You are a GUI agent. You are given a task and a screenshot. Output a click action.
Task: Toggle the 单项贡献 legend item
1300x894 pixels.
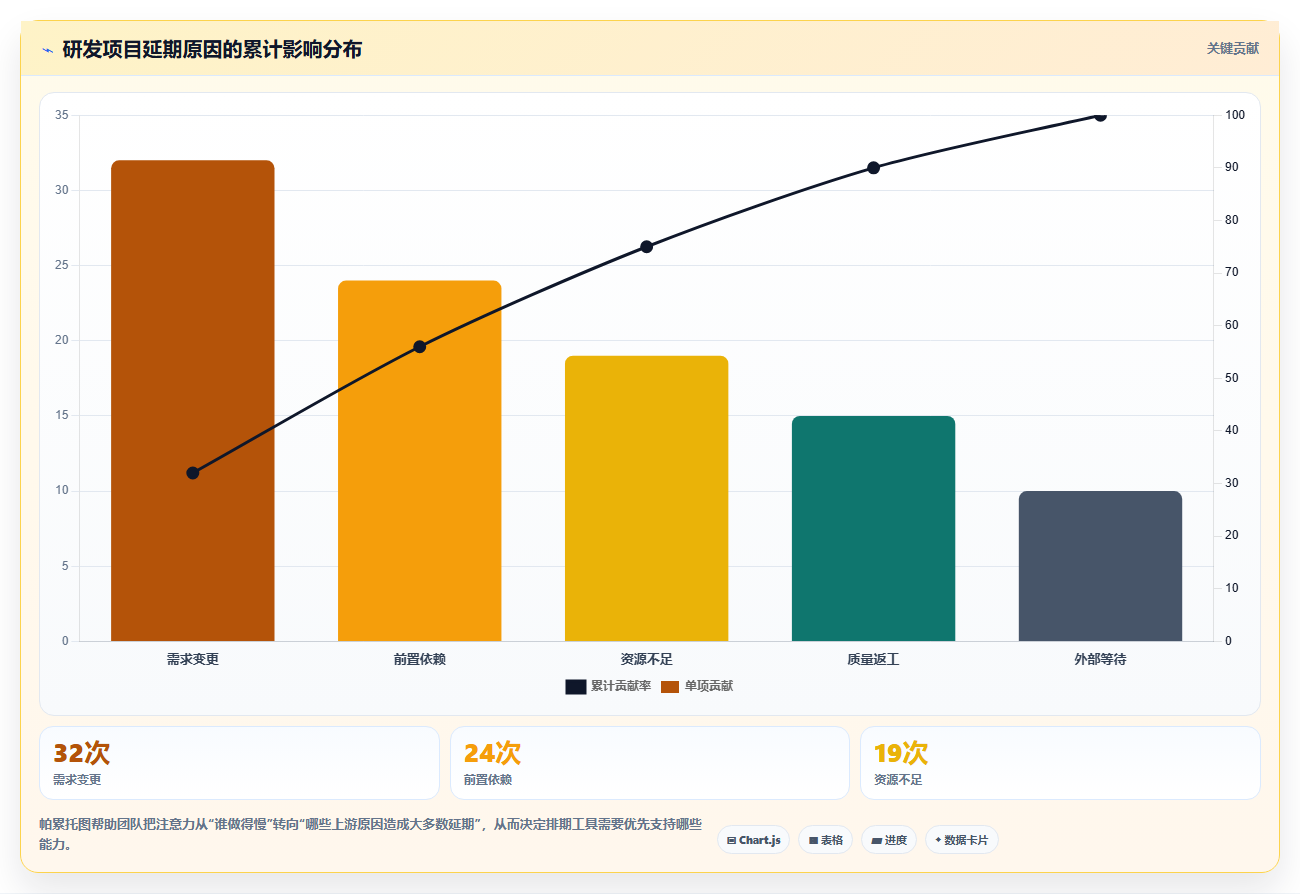coord(697,686)
